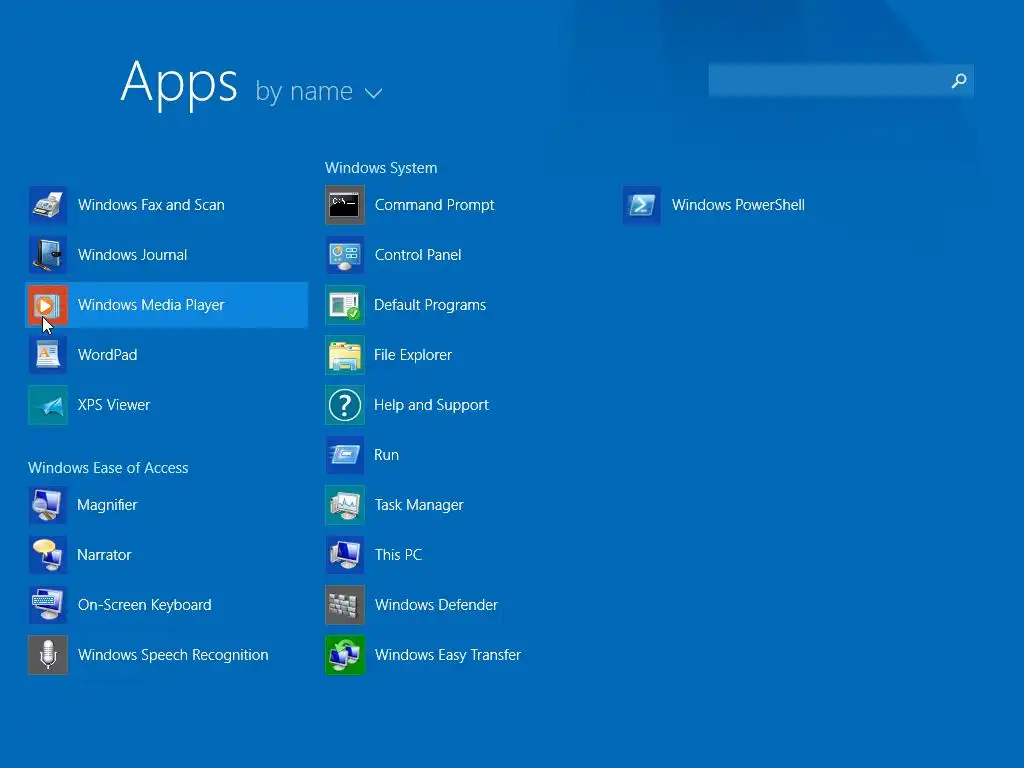
Task: Open the On-Screen Keyboard icon
Action: click(48, 605)
